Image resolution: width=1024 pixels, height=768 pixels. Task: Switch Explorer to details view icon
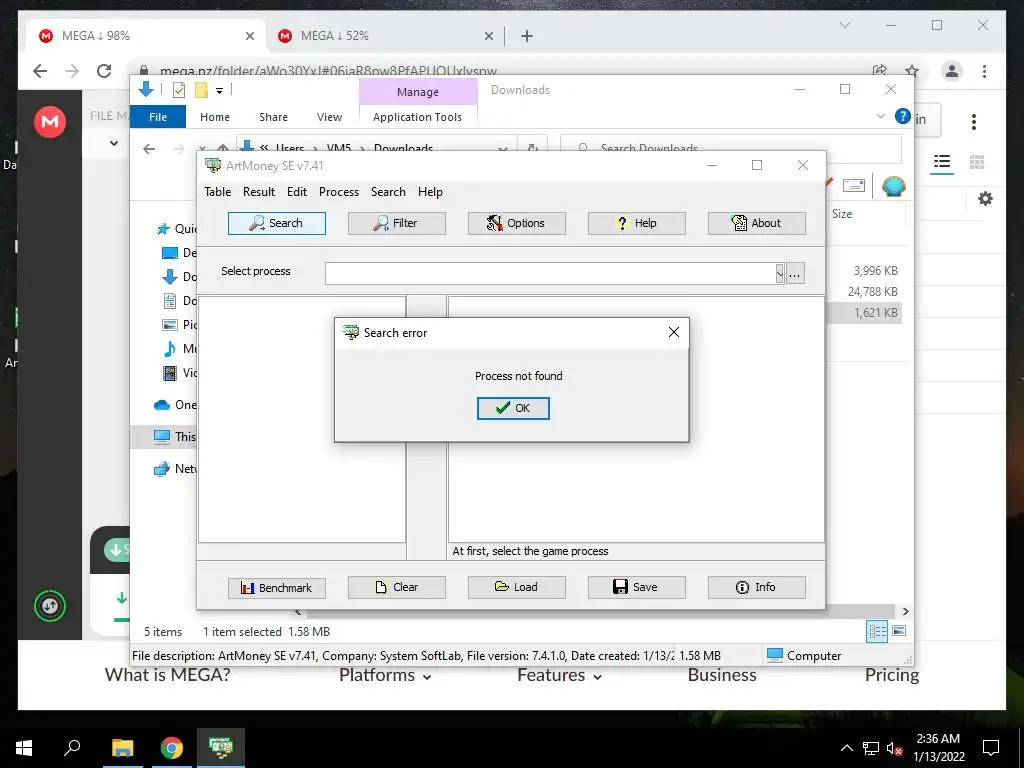(x=877, y=631)
